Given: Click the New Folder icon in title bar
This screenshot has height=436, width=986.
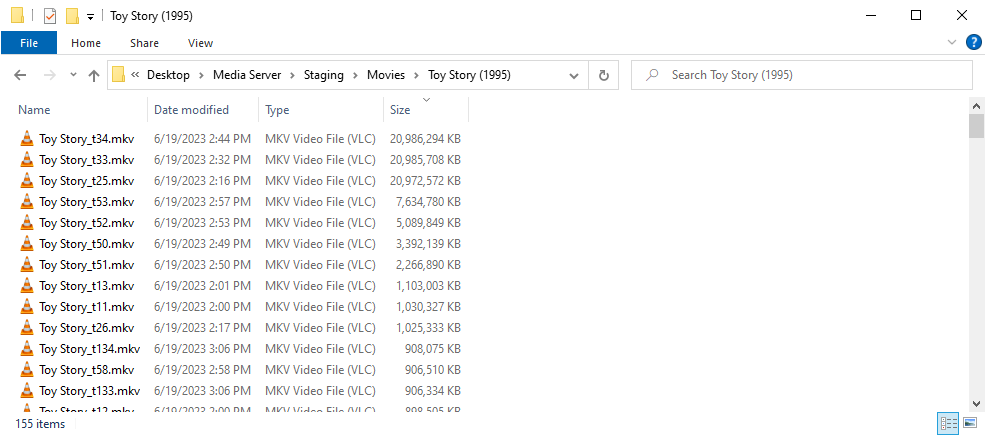Looking at the screenshot, I should pos(72,16).
